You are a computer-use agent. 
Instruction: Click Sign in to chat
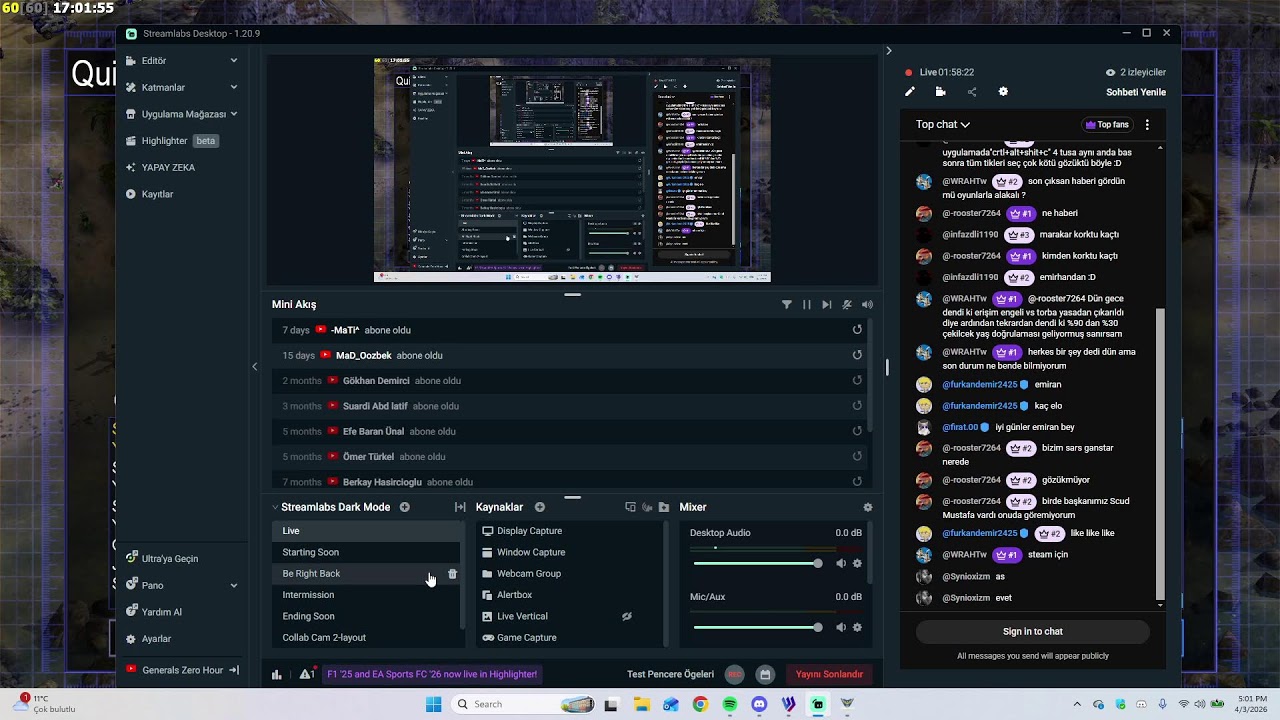tap(1033, 632)
